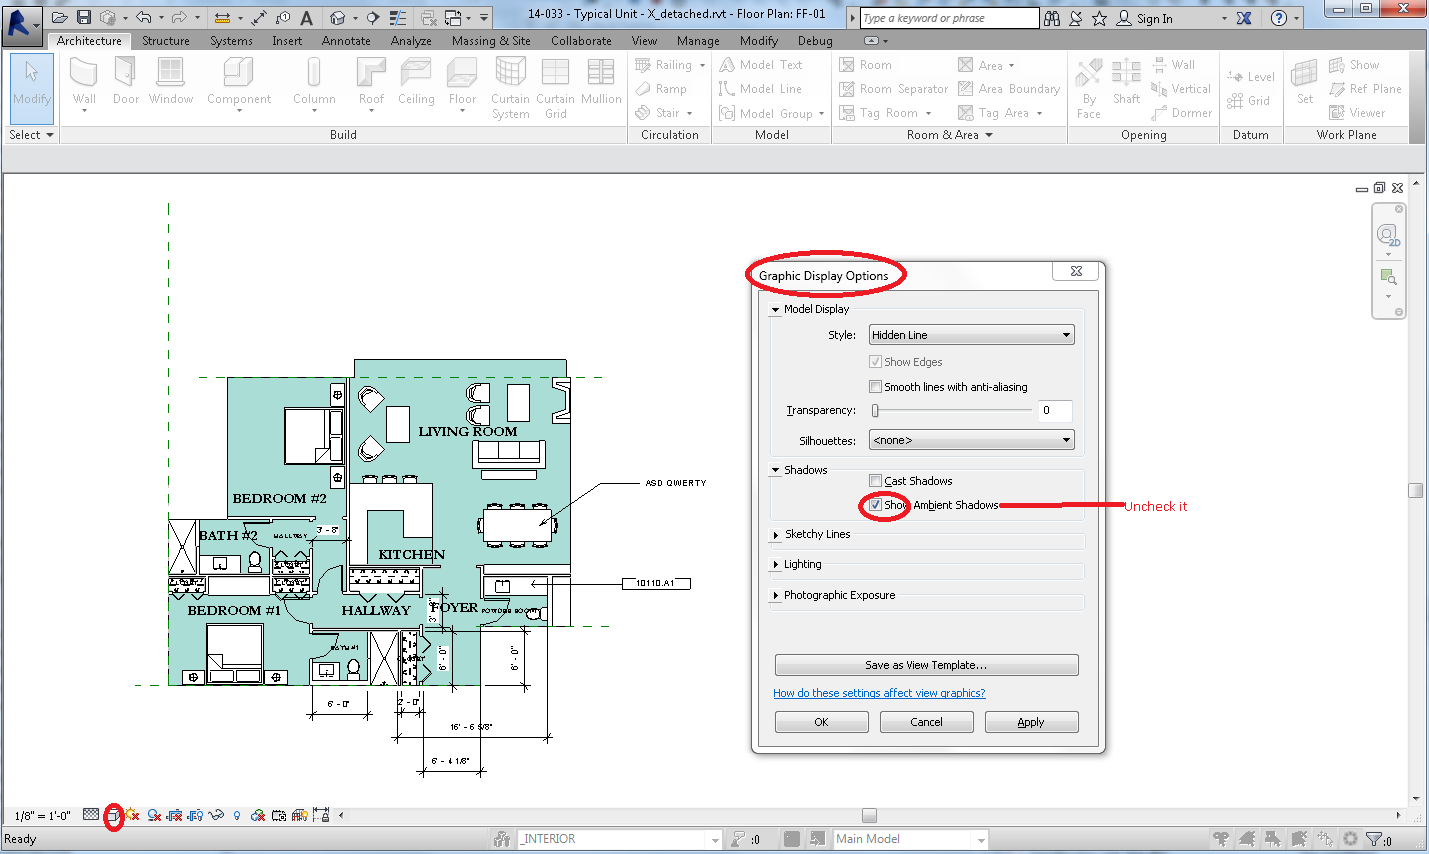Open the Silhouettes dropdown
Screen dimensions: 1429x854
tap(971, 440)
